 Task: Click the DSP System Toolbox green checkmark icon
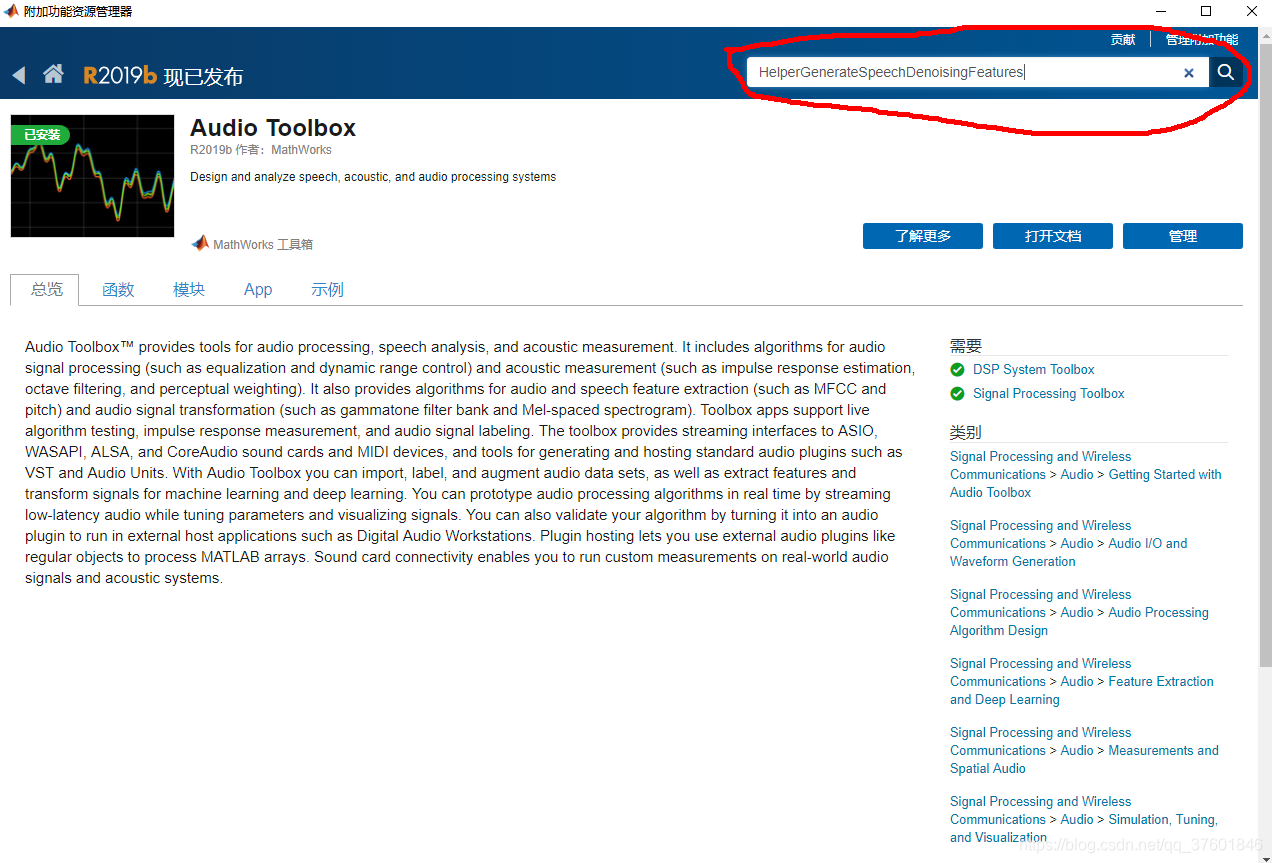coord(958,370)
